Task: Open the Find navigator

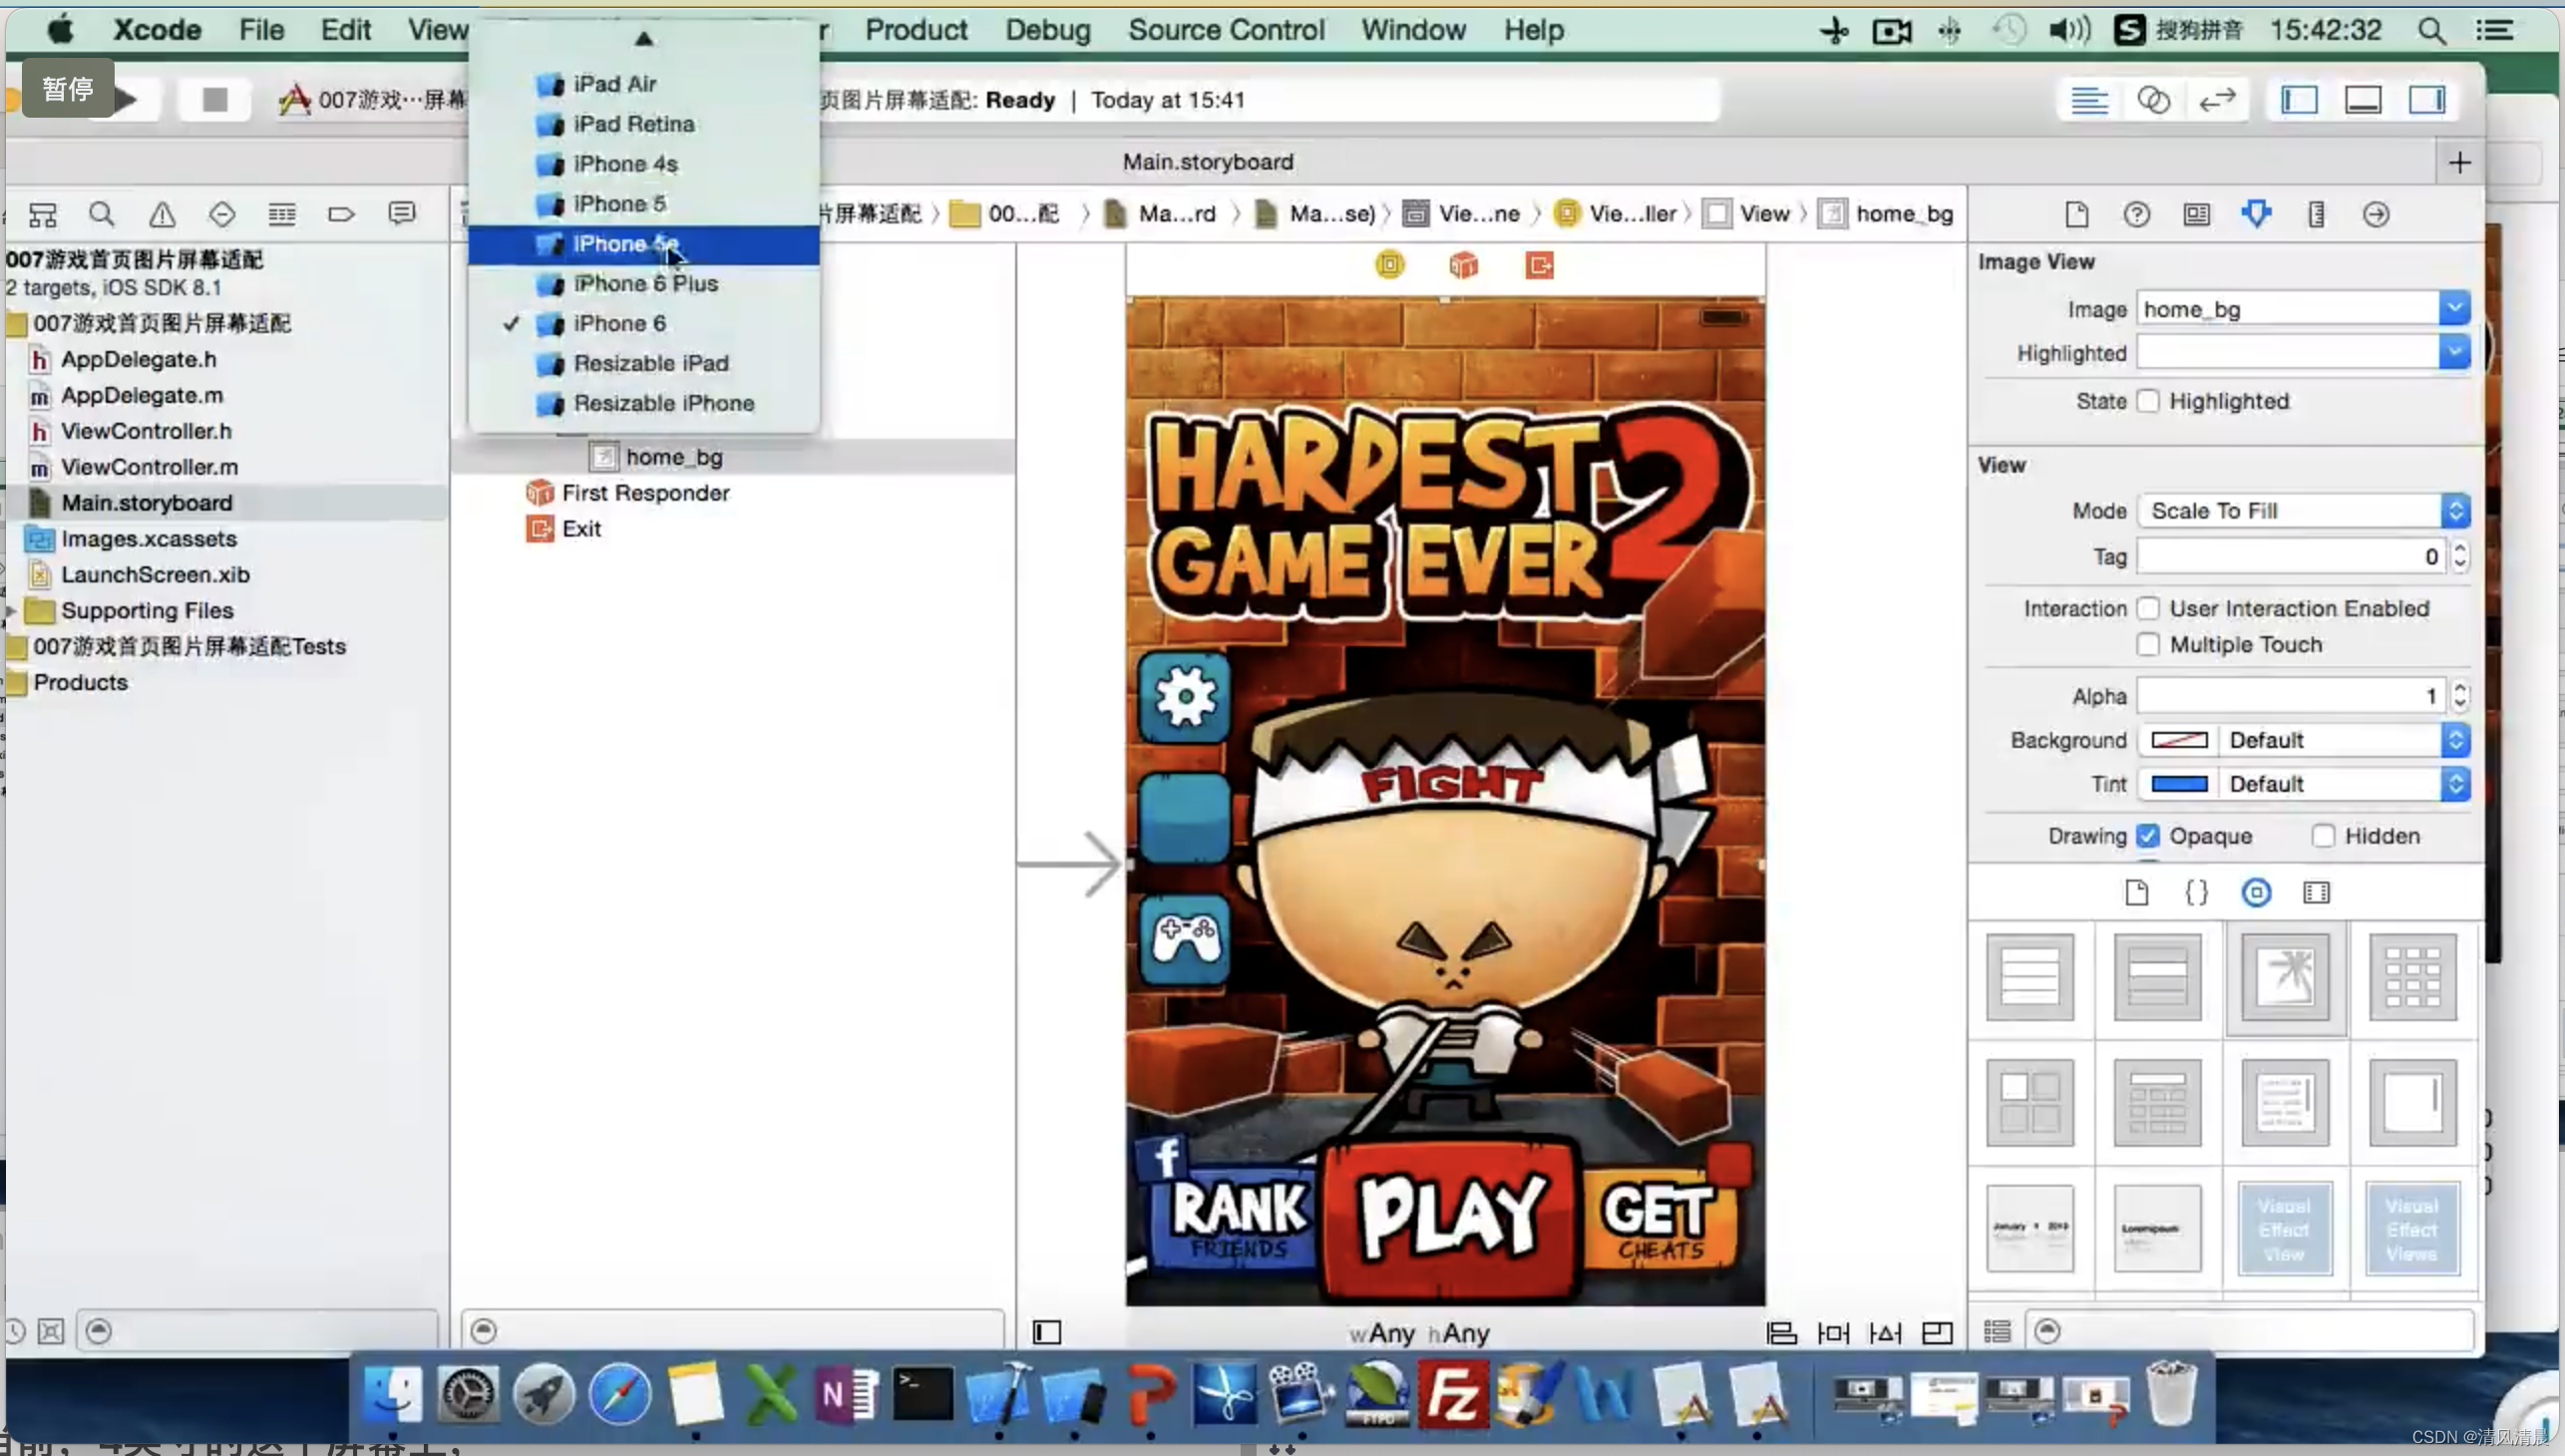Action: click(102, 213)
